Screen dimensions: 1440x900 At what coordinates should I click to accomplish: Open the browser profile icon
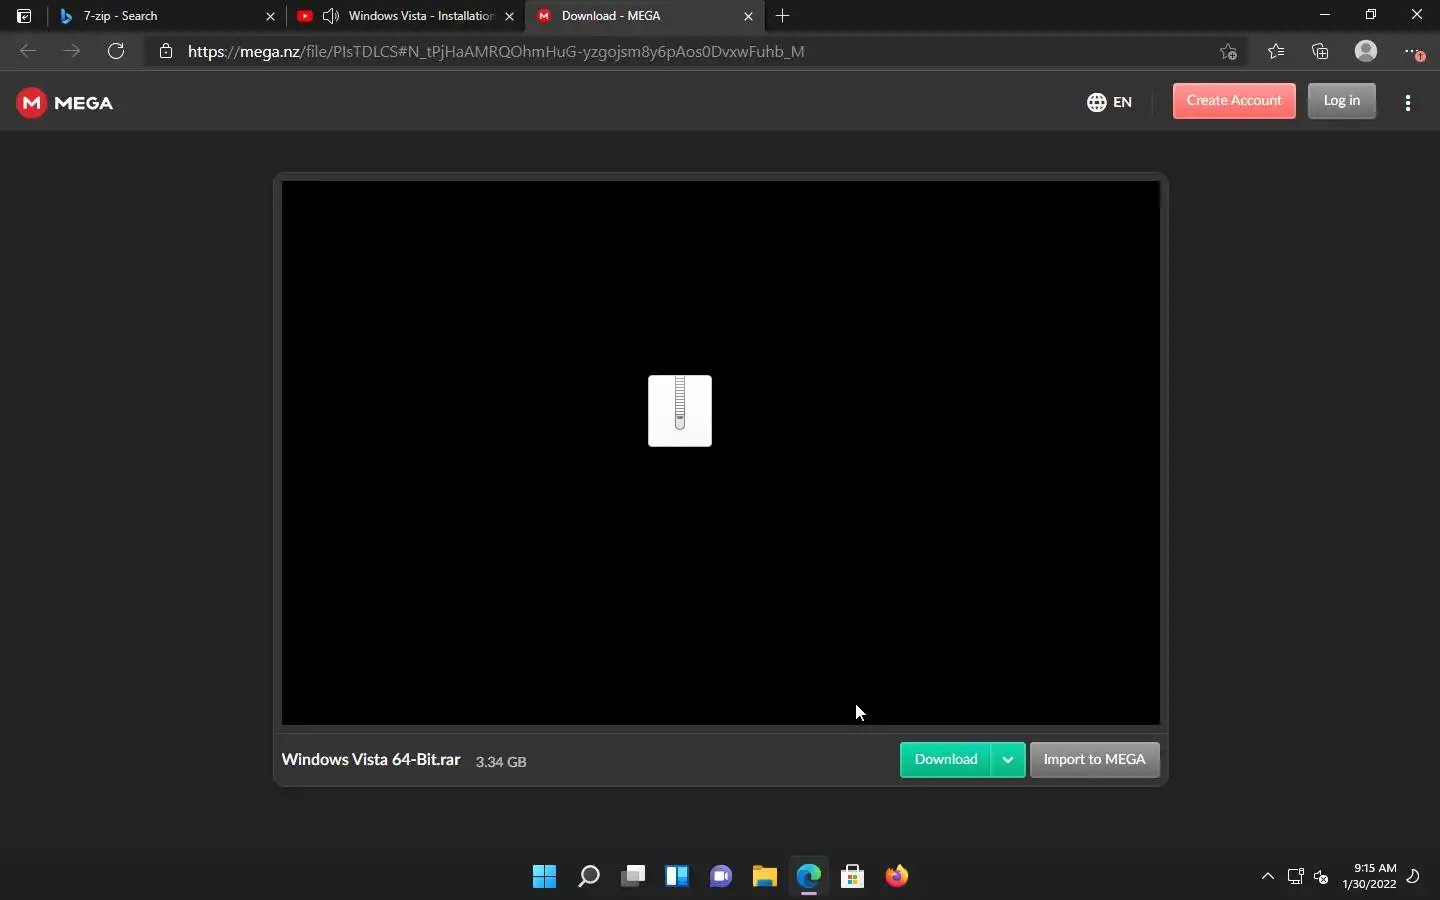[x=1366, y=51]
